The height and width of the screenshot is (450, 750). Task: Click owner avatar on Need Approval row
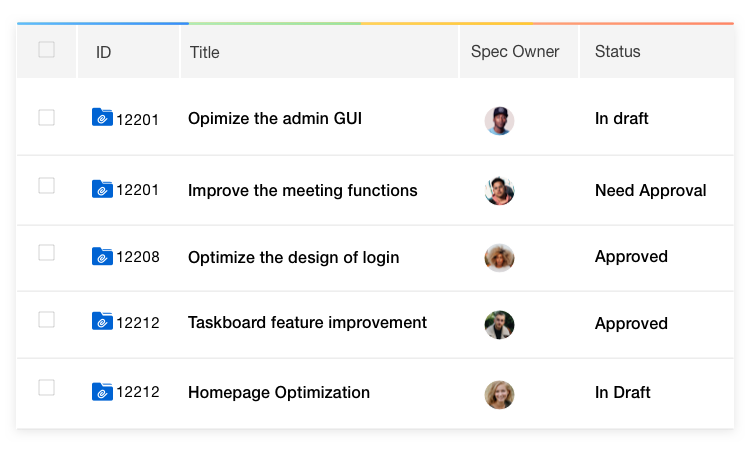point(499,191)
